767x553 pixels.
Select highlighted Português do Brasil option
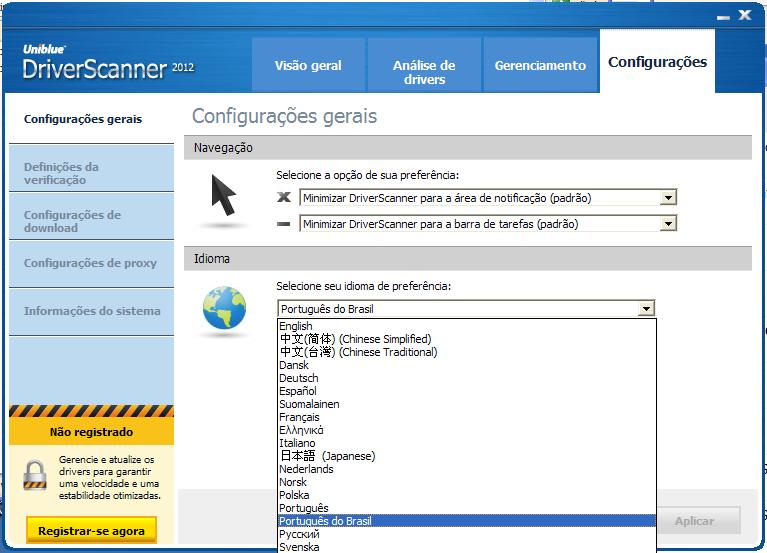(x=467, y=521)
